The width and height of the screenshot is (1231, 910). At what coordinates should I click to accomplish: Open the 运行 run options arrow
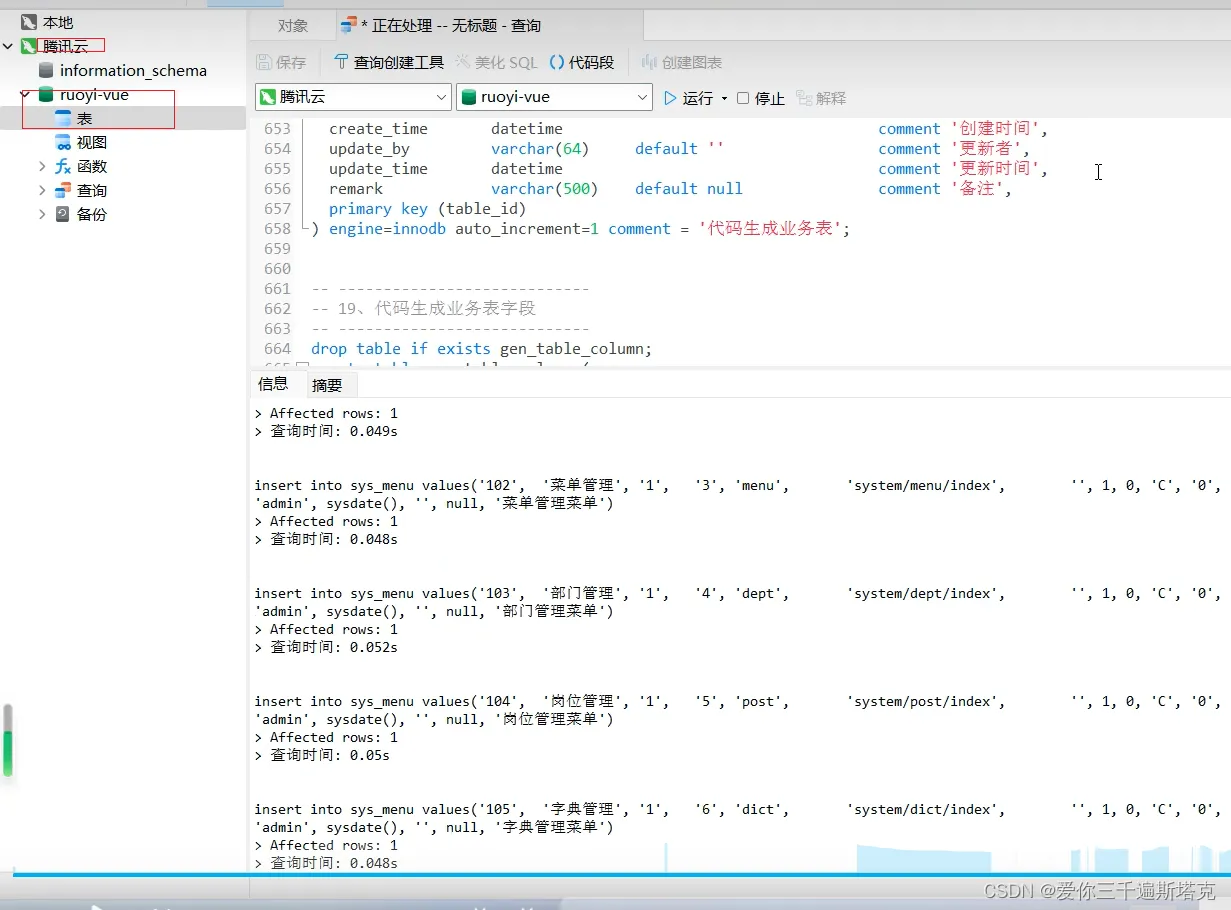[x=724, y=98]
